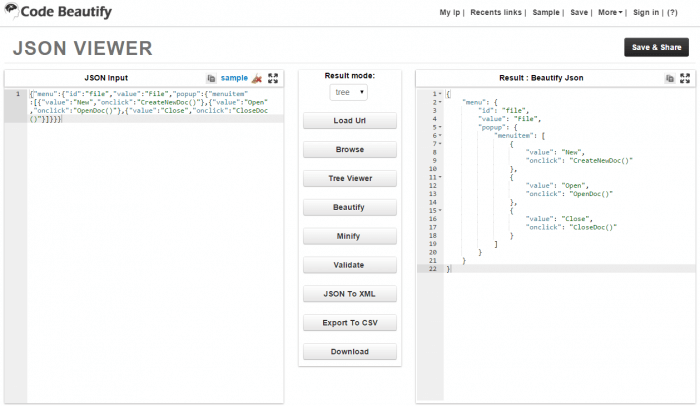Collapse the line 6 "menuitem" fold arrow
The height and width of the screenshot is (406, 700).
click(x=440, y=135)
